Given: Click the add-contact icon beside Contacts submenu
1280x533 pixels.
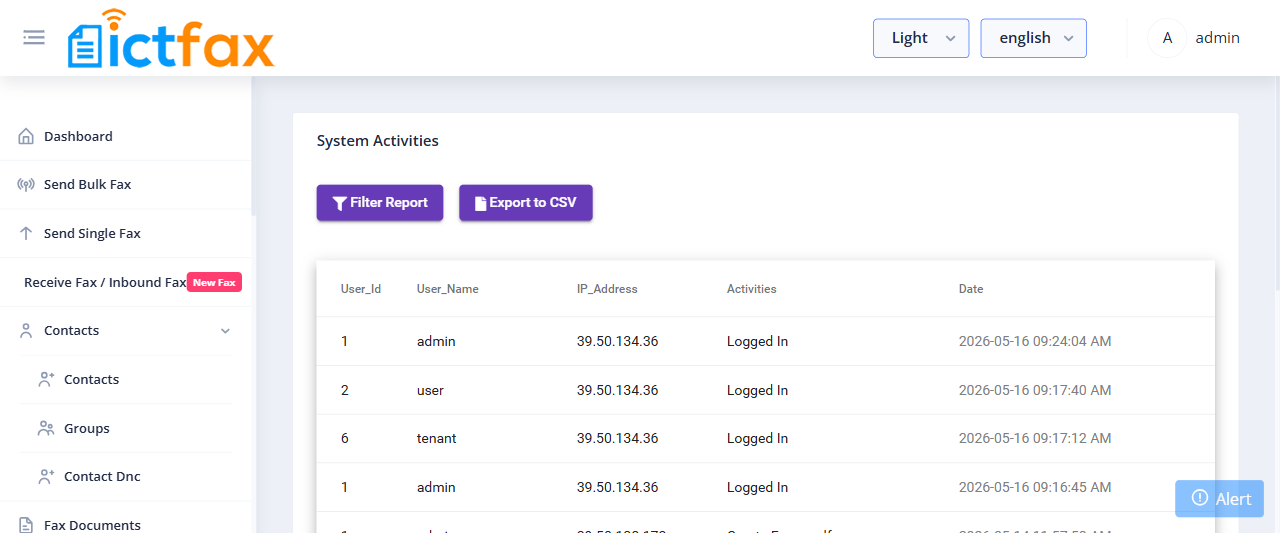Looking at the screenshot, I should [46, 379].
